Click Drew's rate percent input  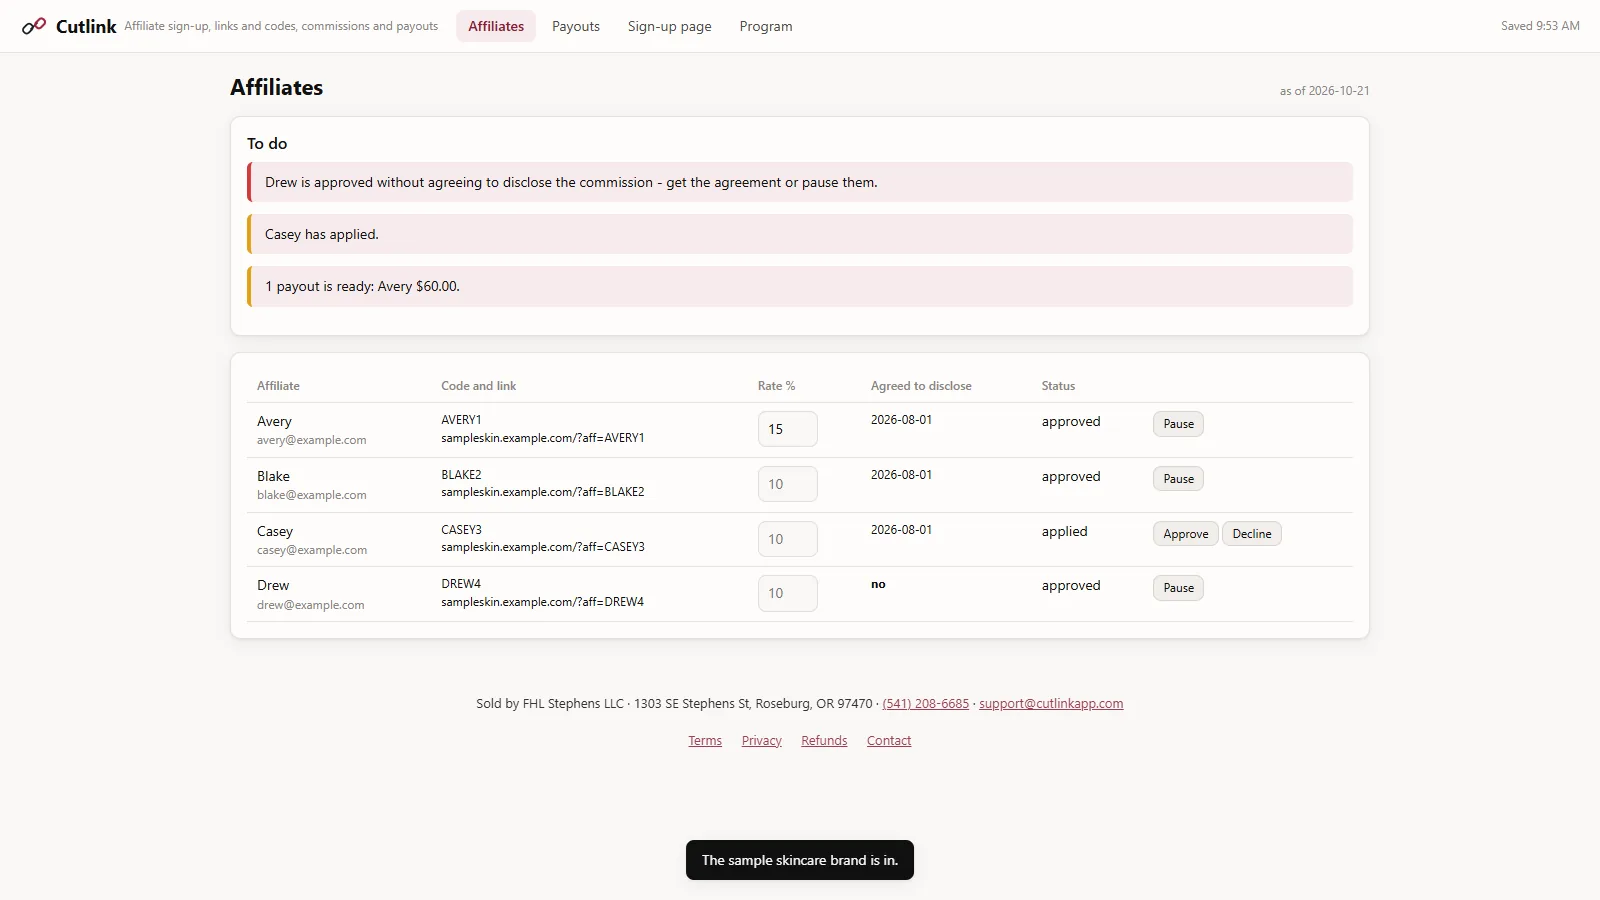[788, 593]
